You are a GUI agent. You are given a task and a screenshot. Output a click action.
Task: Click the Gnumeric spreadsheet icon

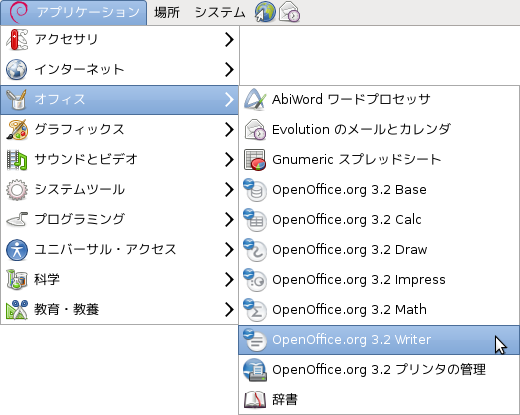pos(255,160)
